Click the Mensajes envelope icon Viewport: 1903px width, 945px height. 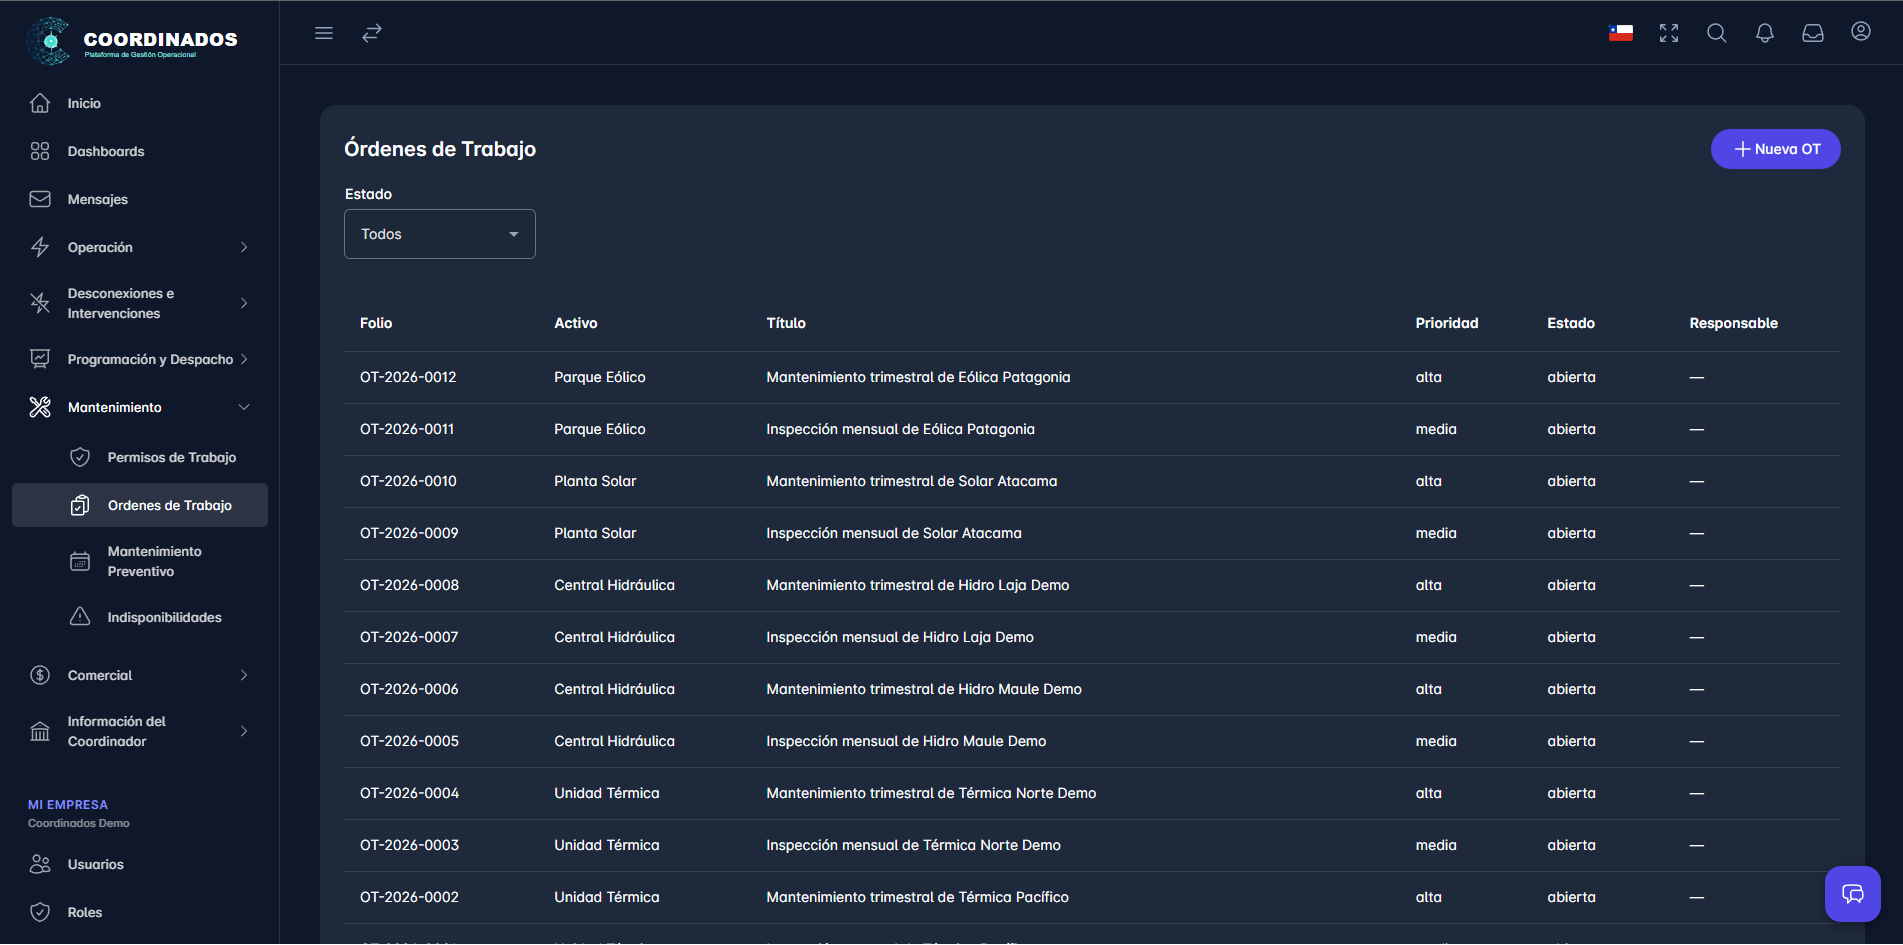40,199
